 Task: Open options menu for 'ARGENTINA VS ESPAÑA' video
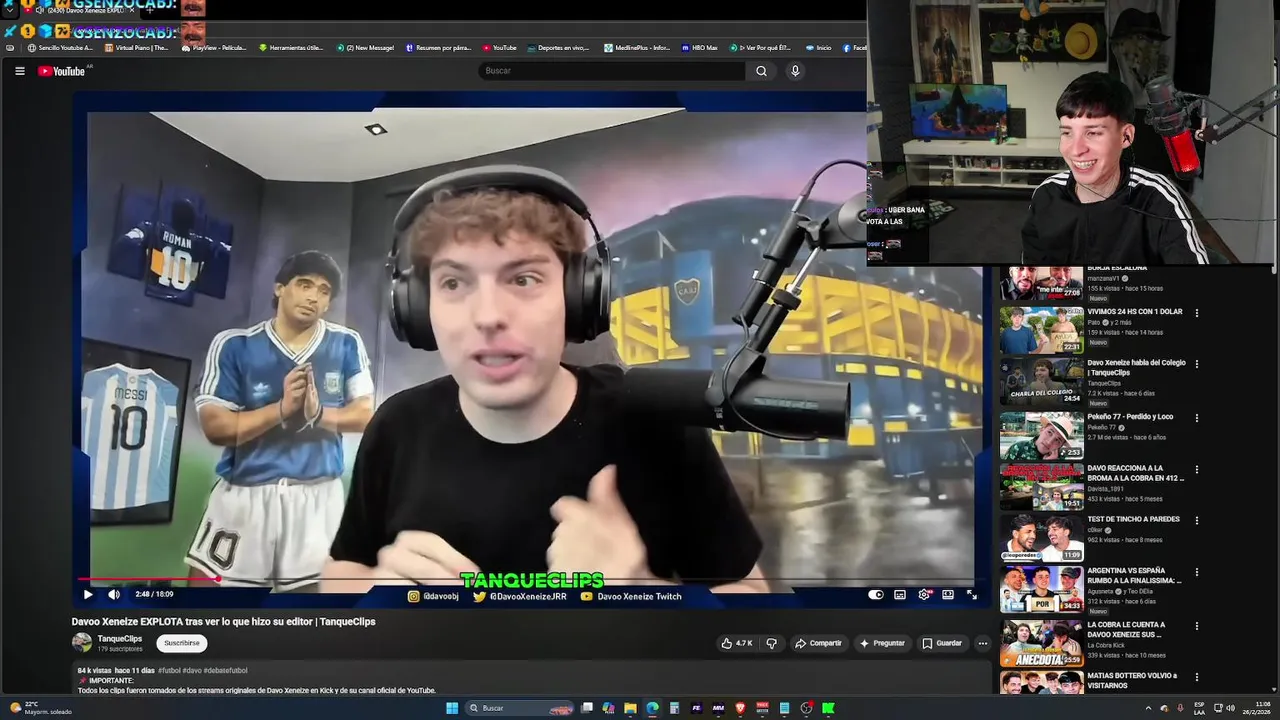(1197, 574)
